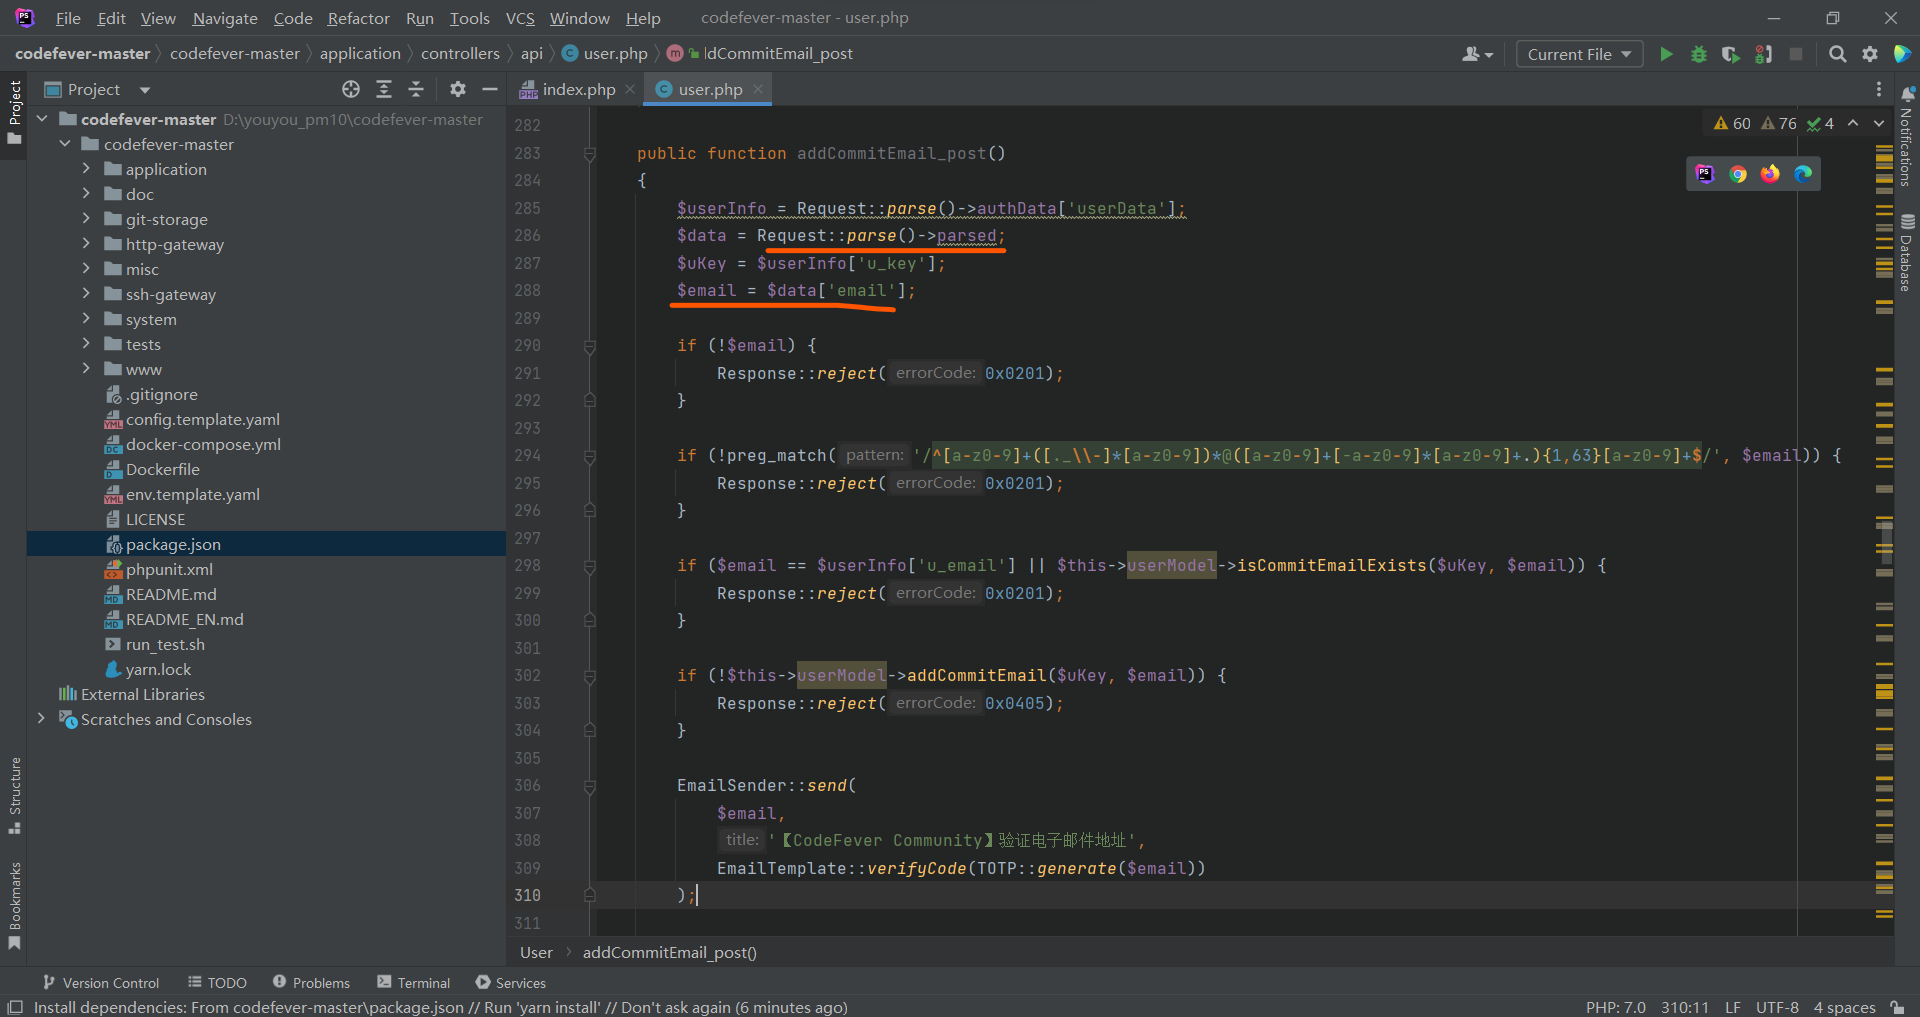The image size is (1920, 1017).
Task: Open the Refactor menu
Action: coord(358,18)
